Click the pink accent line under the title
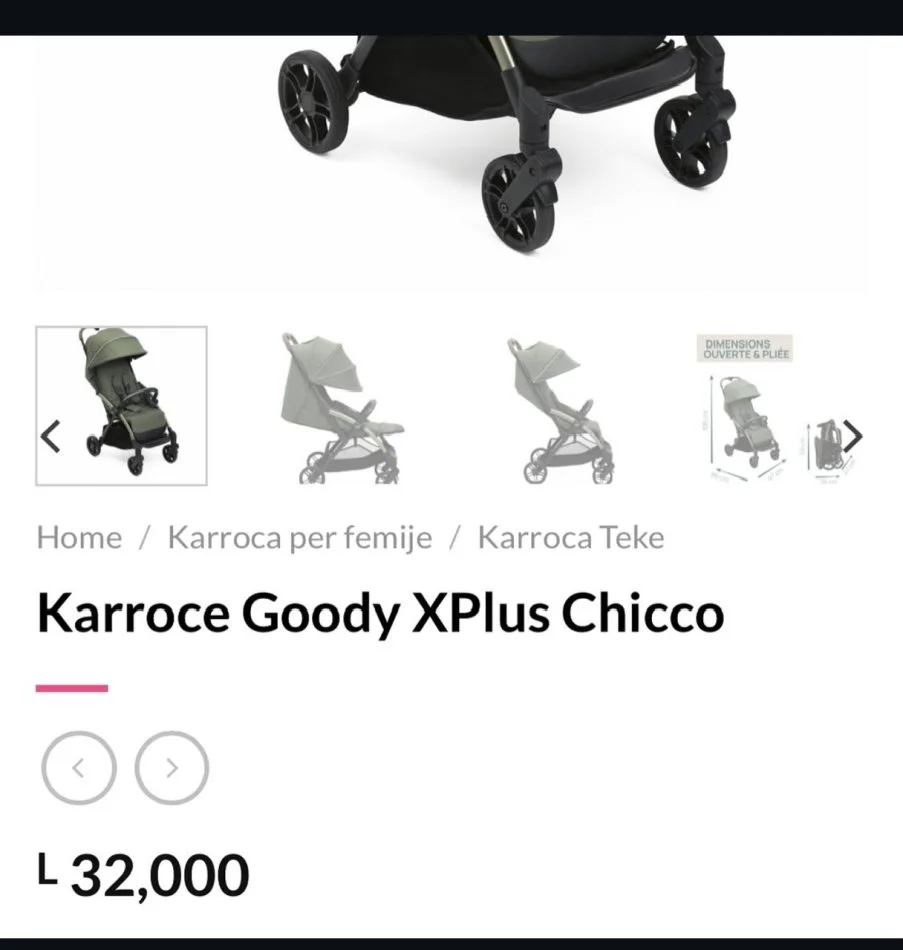 point(72,688)
